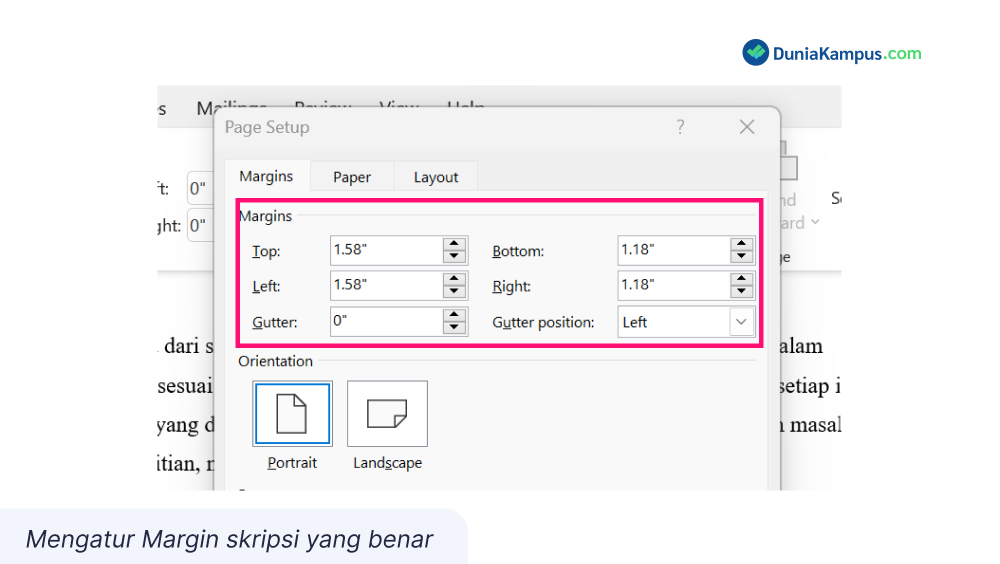
Task: Click the Left margin input field
Action: pos(386,285)
